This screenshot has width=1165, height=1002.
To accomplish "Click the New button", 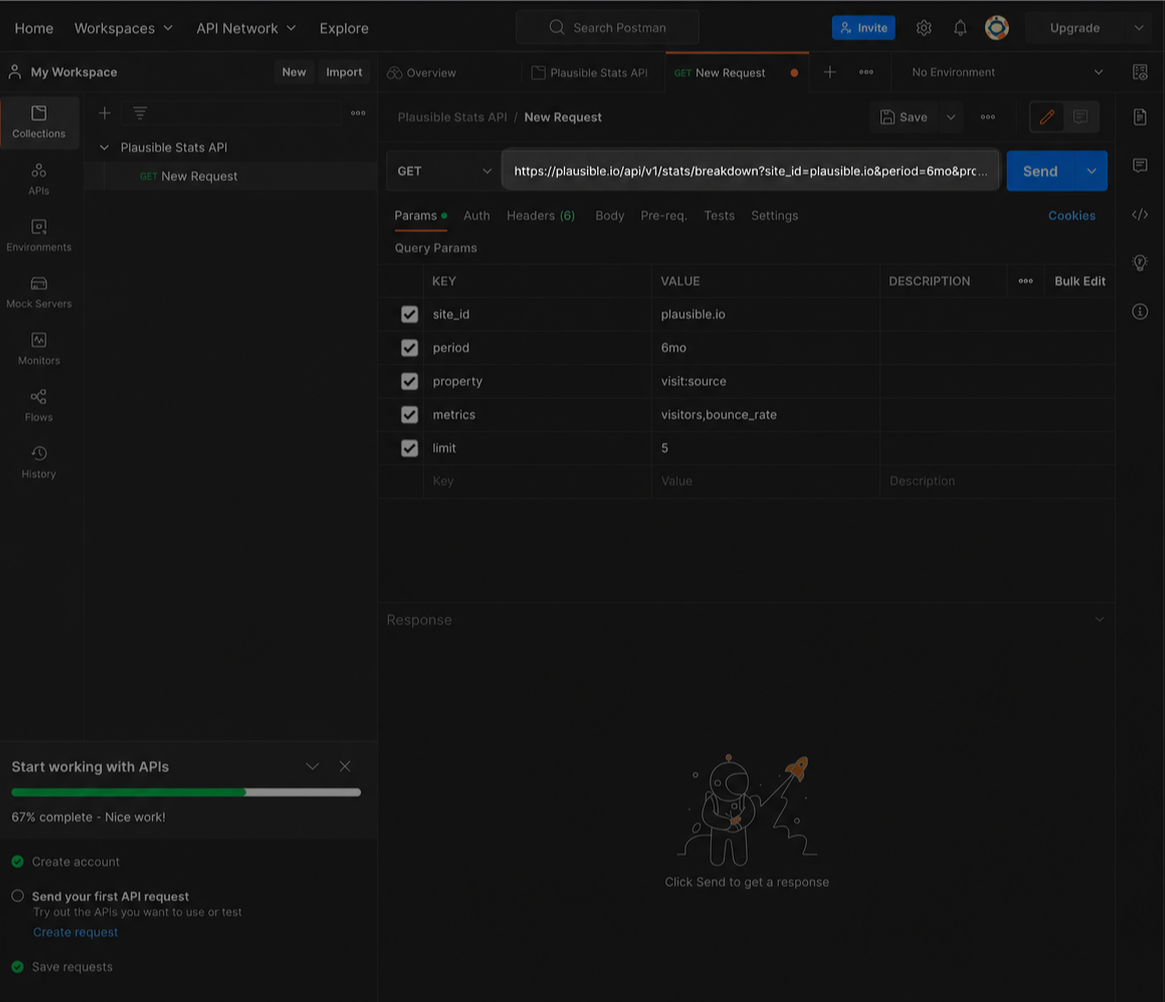I will pyautogui.click(x=293, y=72).
